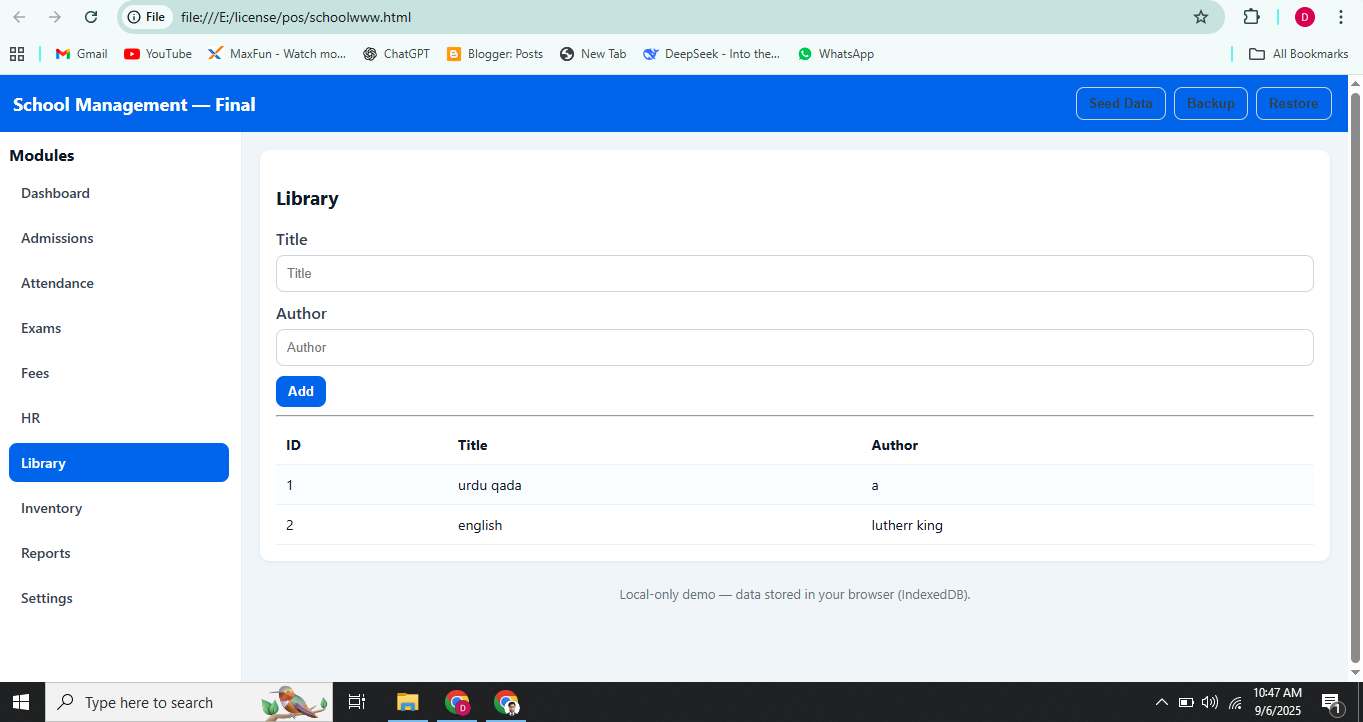Click the Seed Data button
This screenshot has width=1363, height=722.
pyautogui.click(x=1120, y=104)
